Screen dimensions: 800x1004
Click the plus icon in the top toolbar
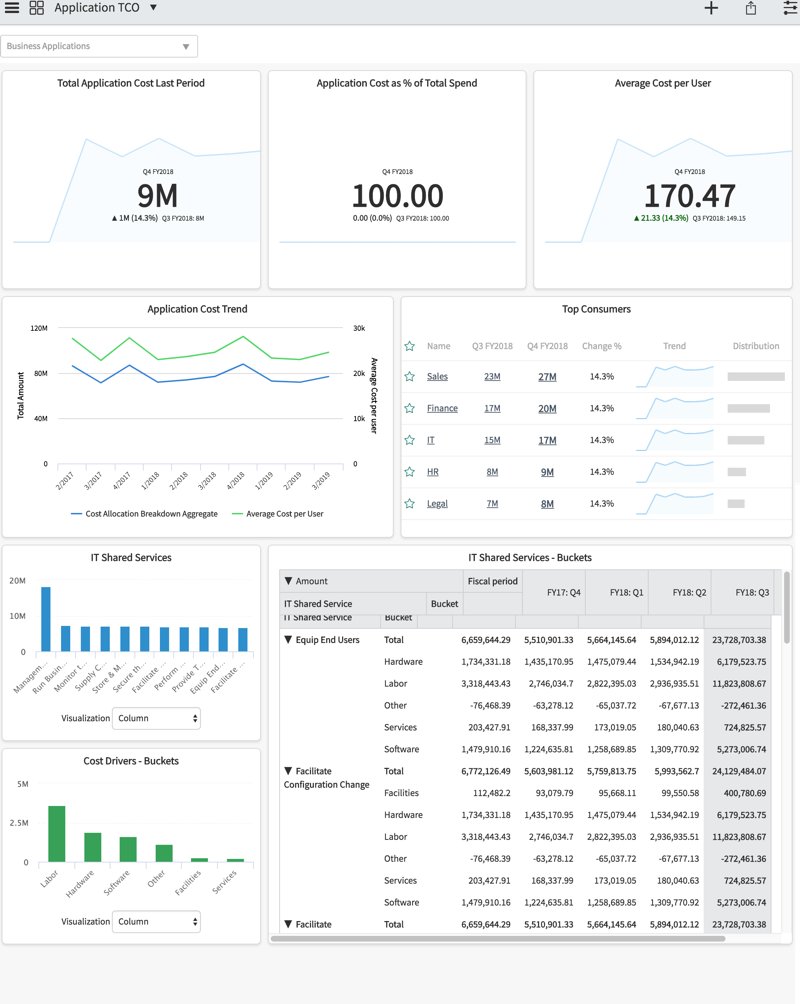[x=710, y=8]
